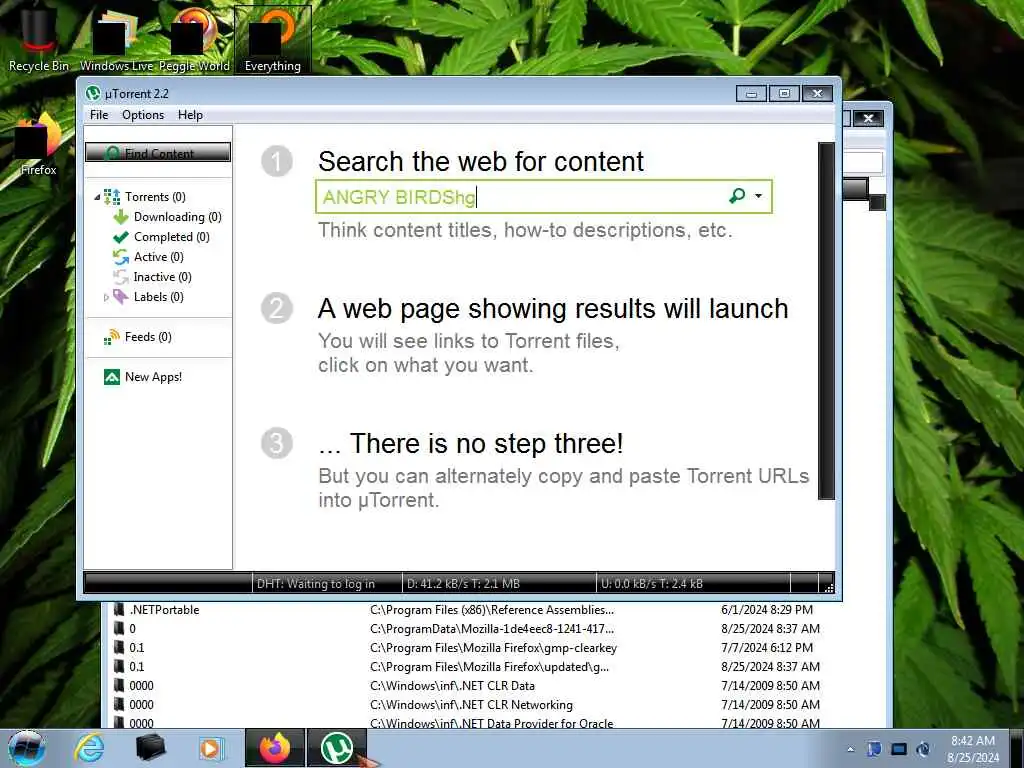Click the Inactive grey arrows icon
The image size is (1024, 768).
(121, 277)
